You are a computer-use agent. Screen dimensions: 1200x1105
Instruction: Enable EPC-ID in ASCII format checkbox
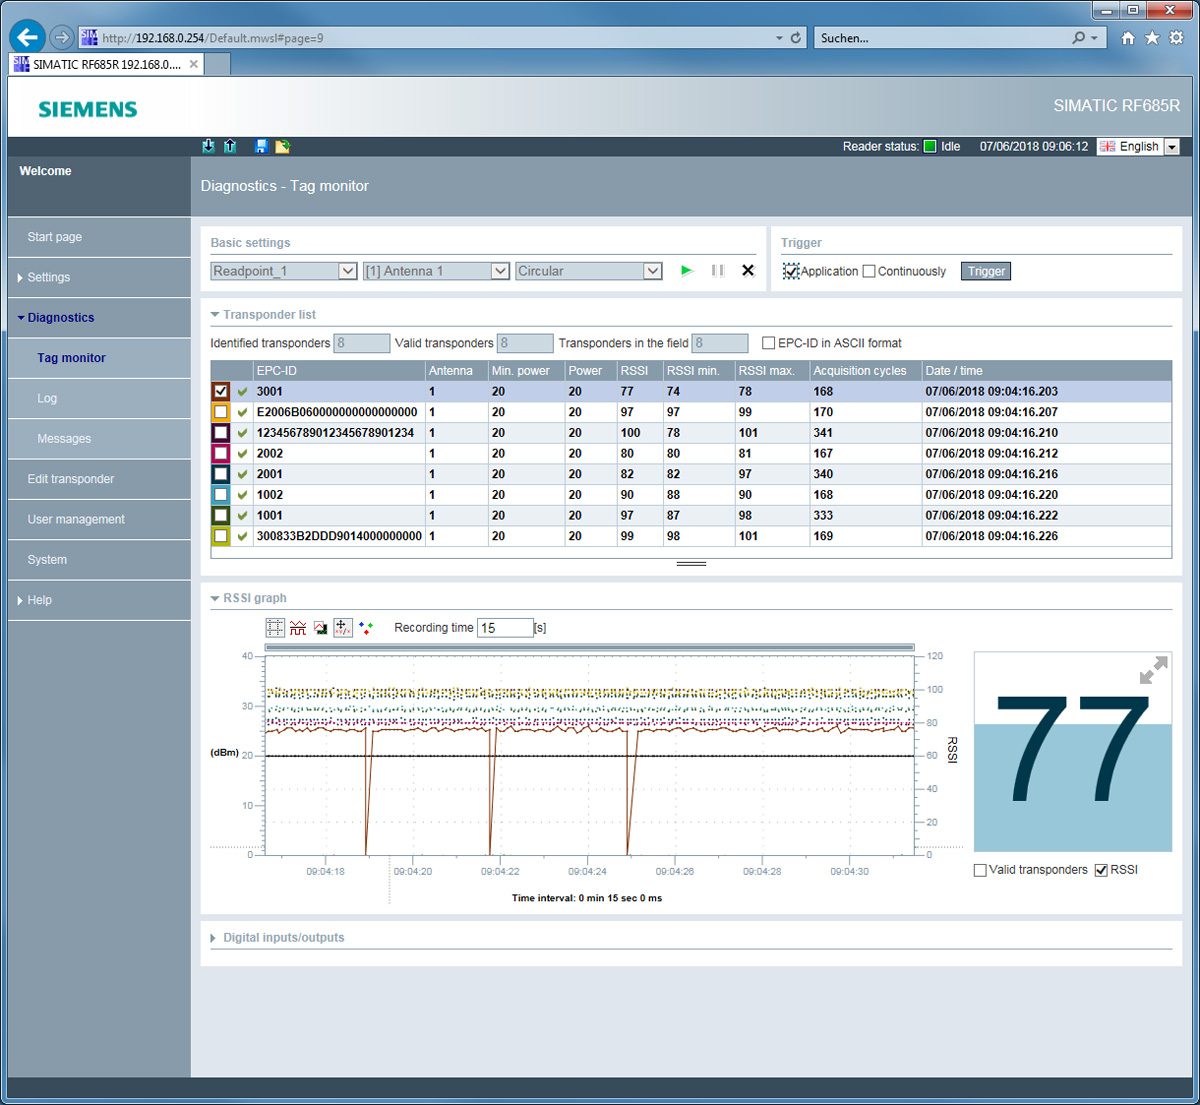point(769,343)
